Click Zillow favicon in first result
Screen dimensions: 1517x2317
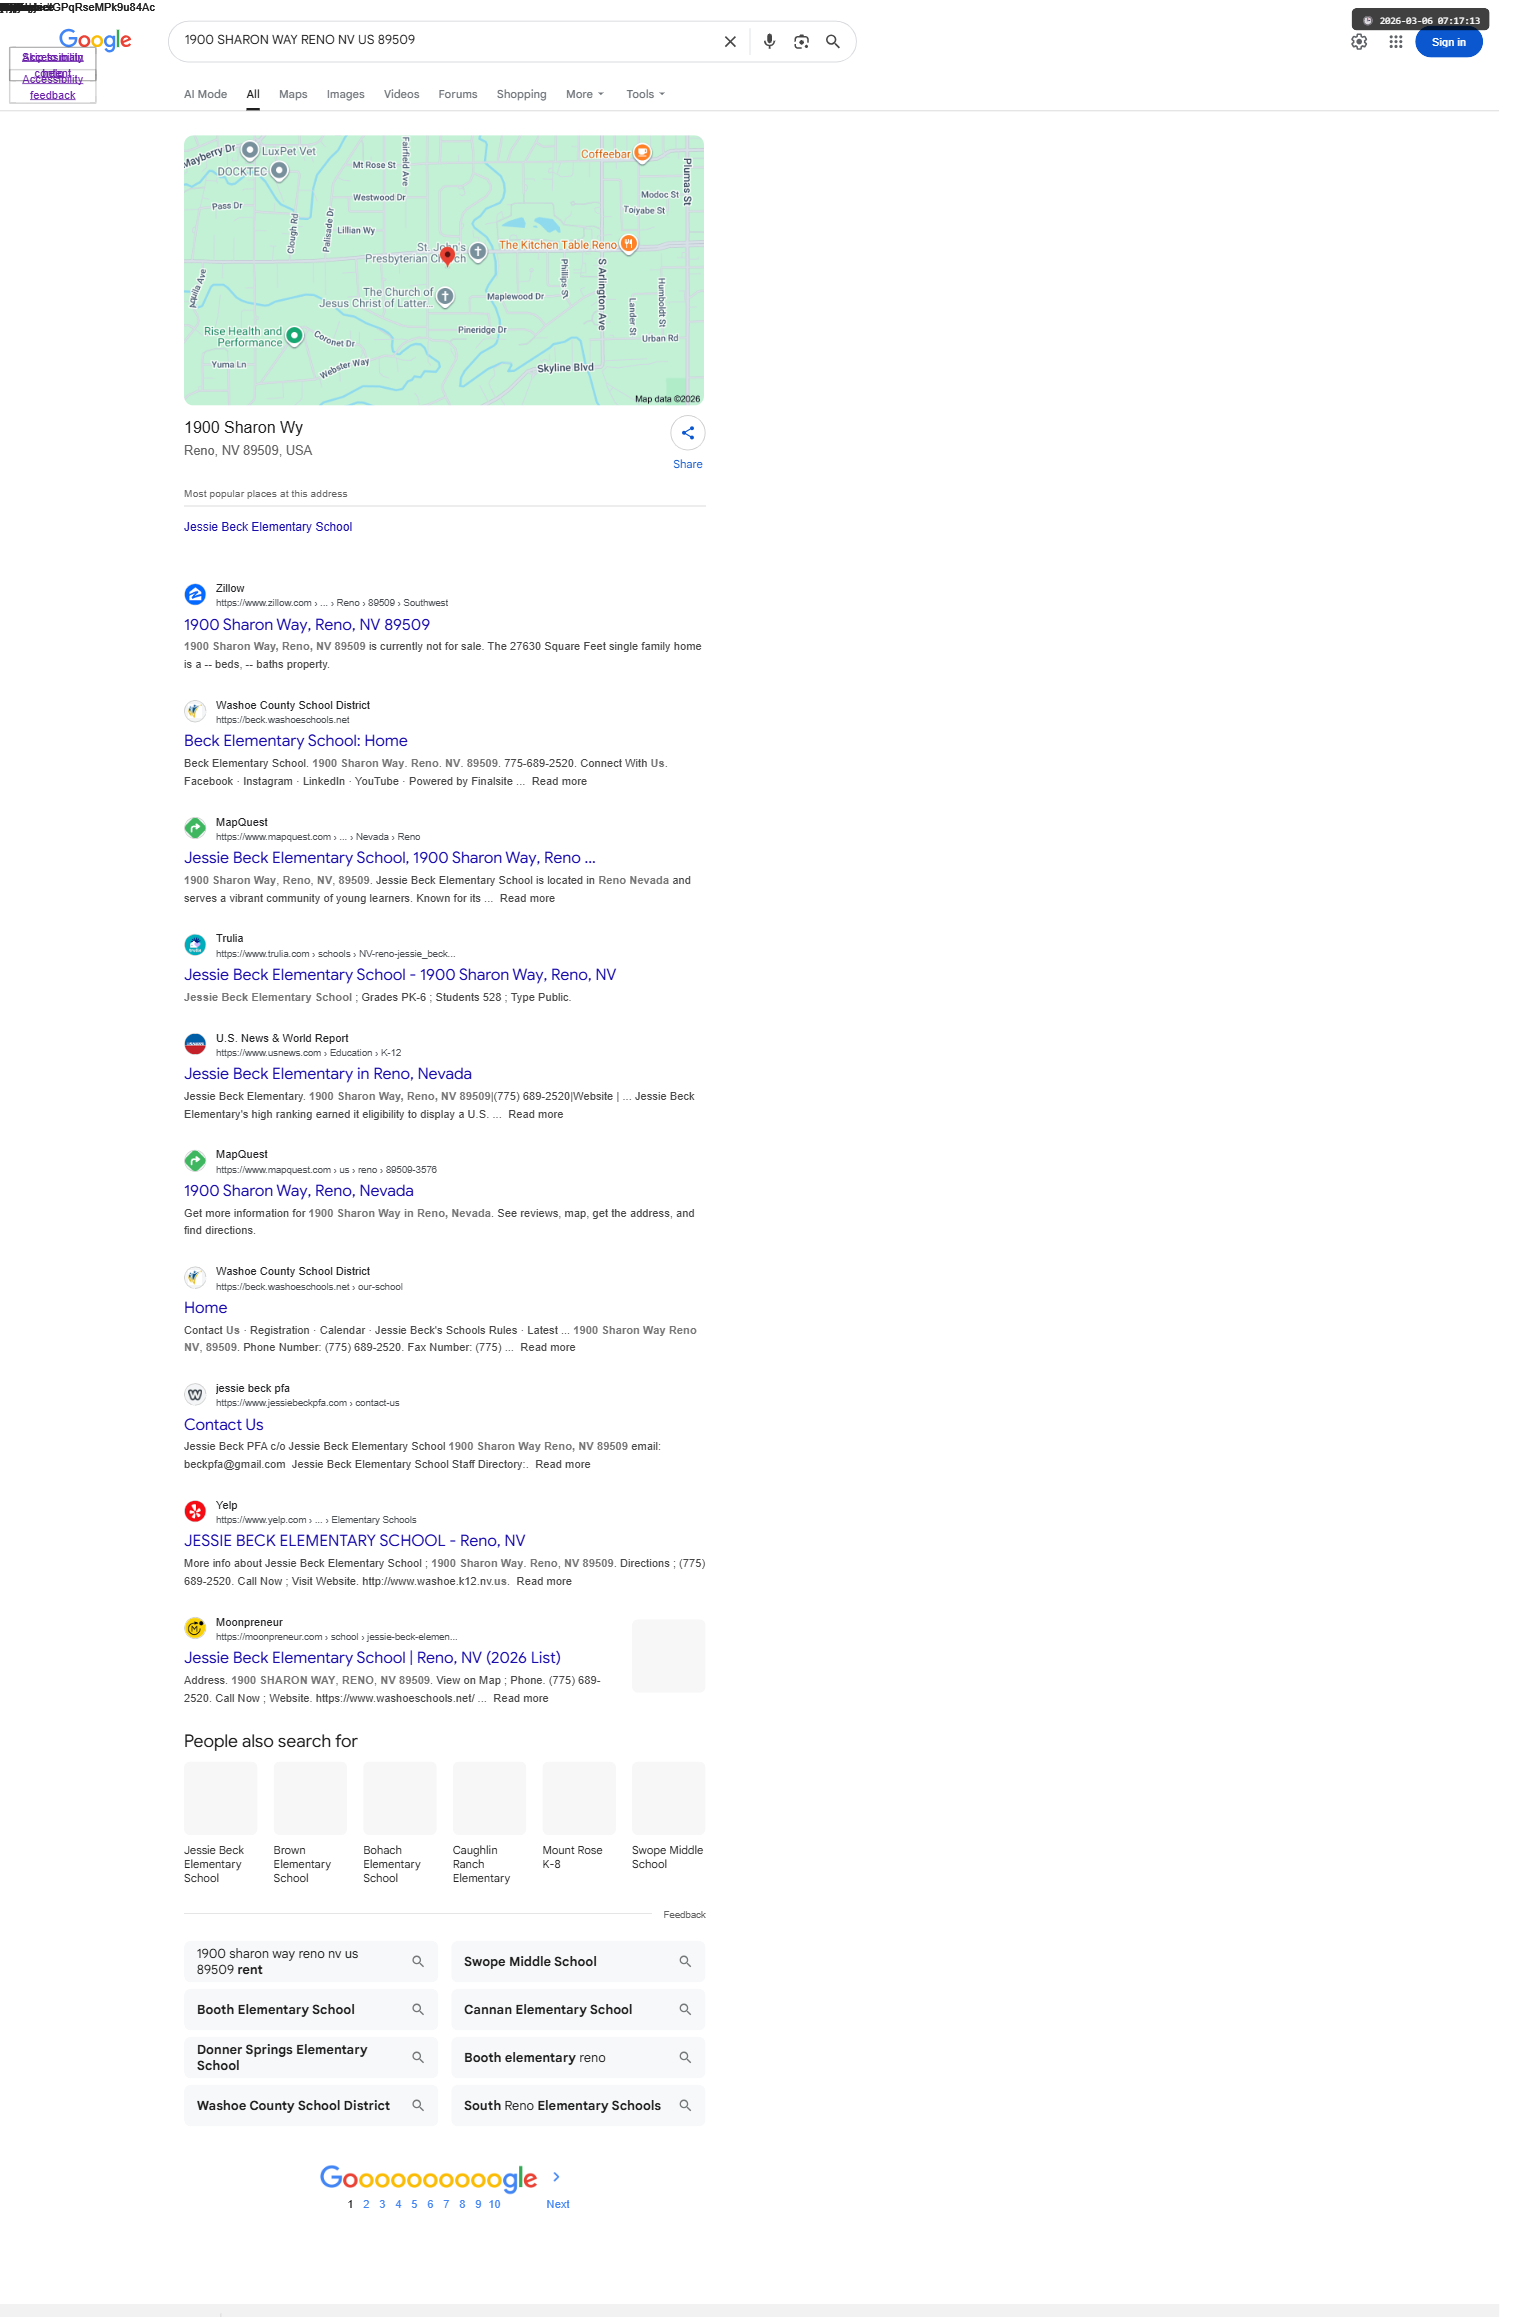195,595
